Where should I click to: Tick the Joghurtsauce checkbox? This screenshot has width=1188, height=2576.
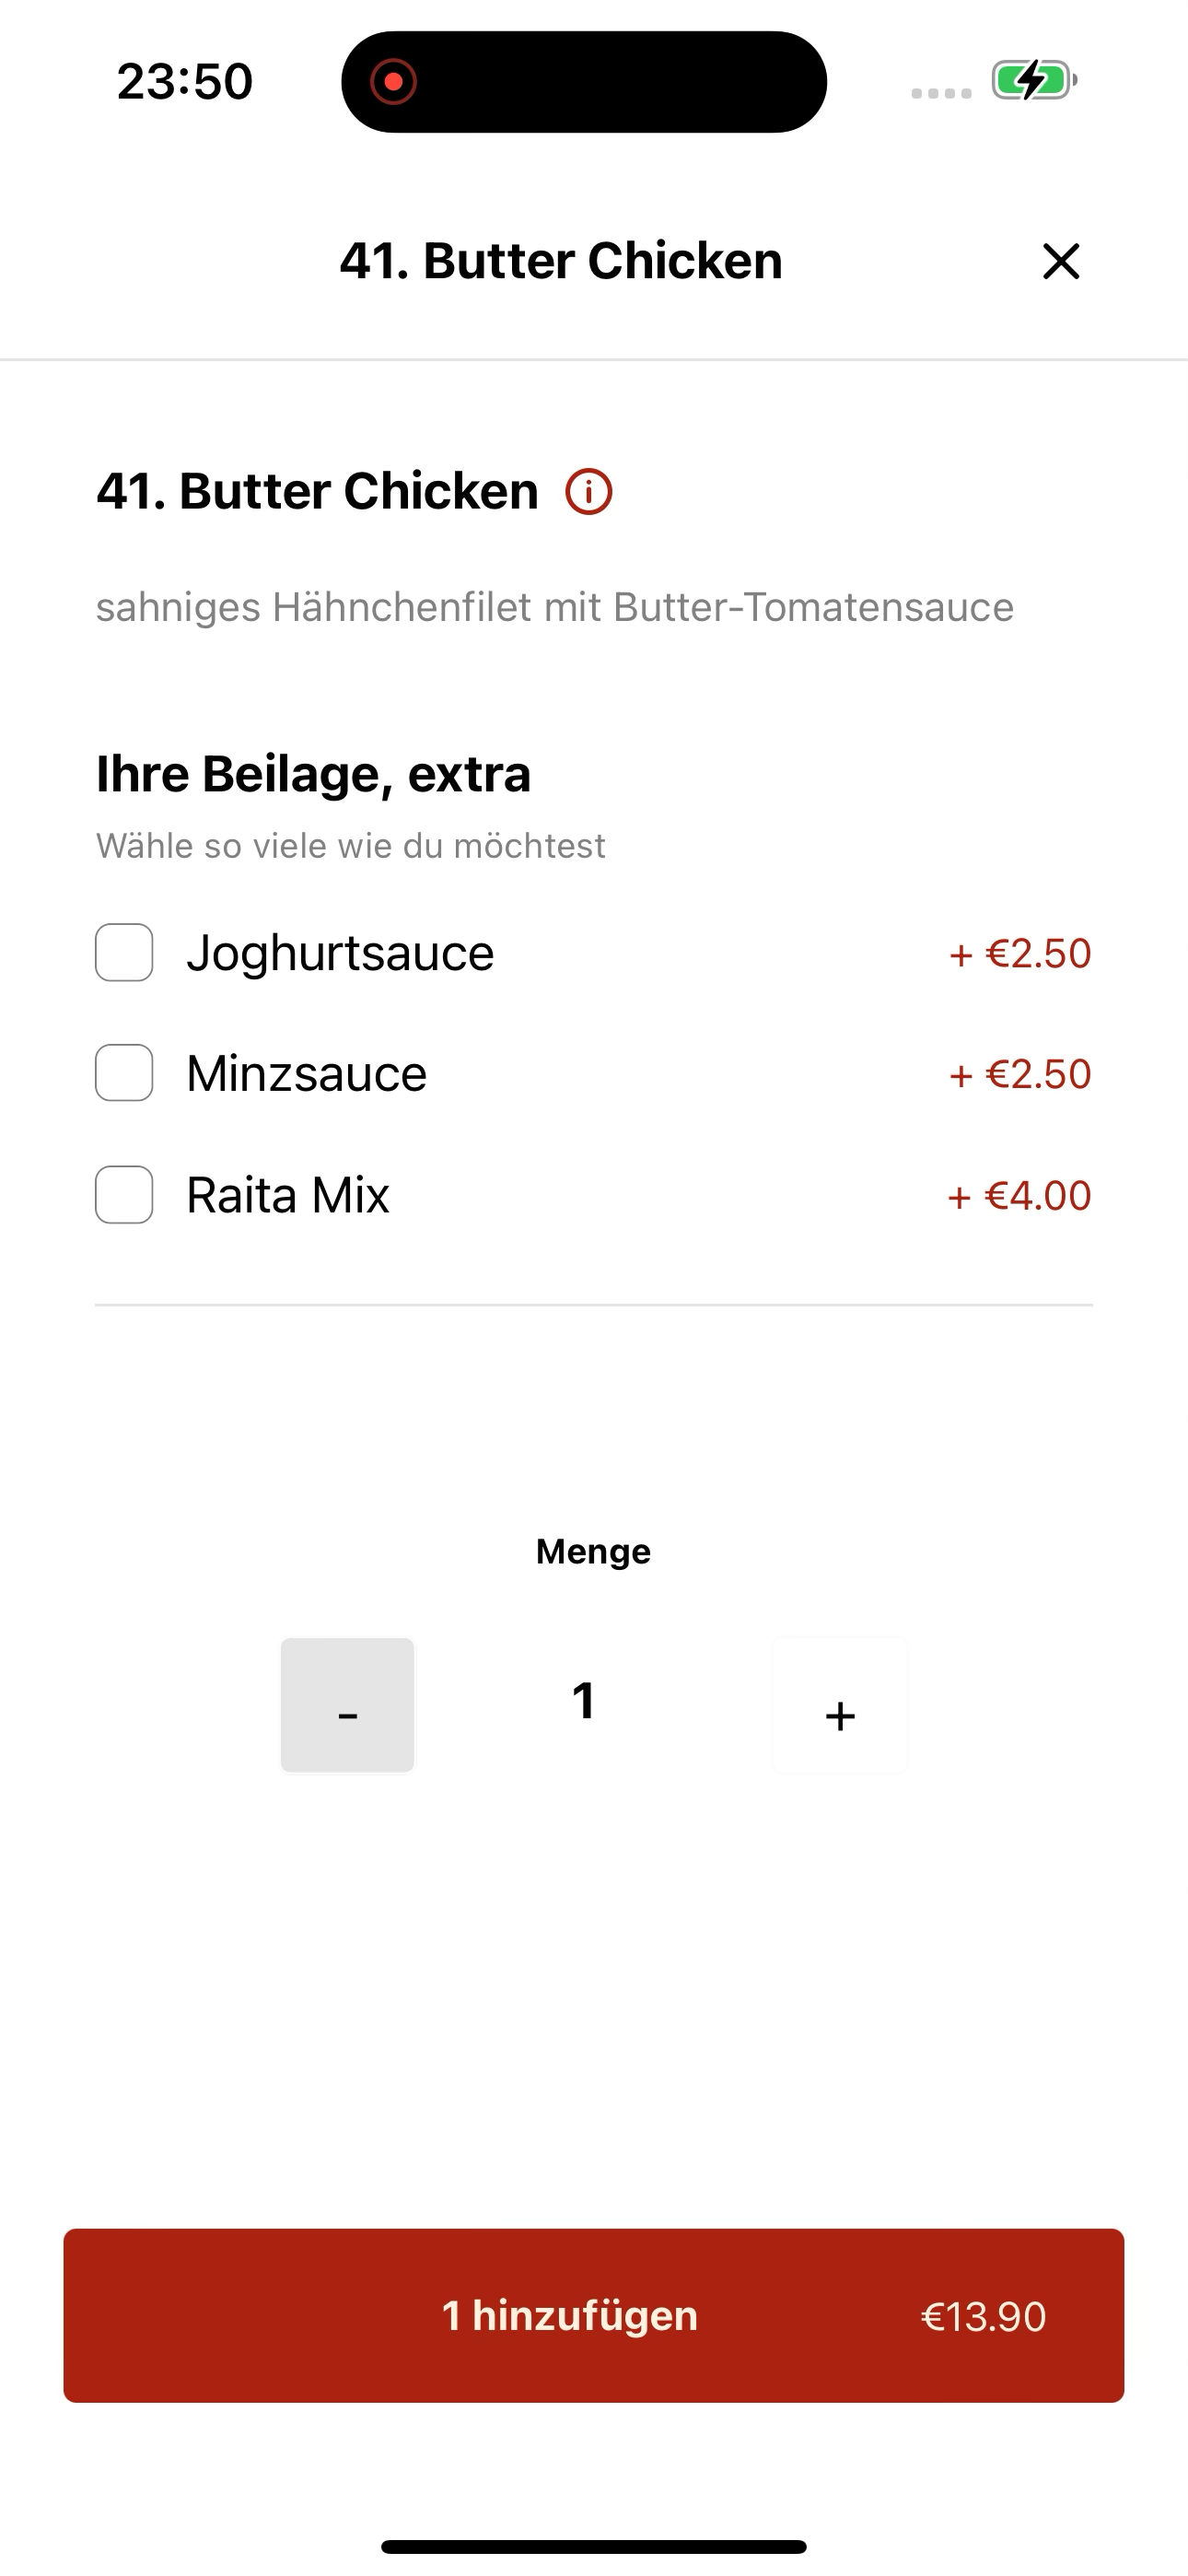tap(124, 952)
